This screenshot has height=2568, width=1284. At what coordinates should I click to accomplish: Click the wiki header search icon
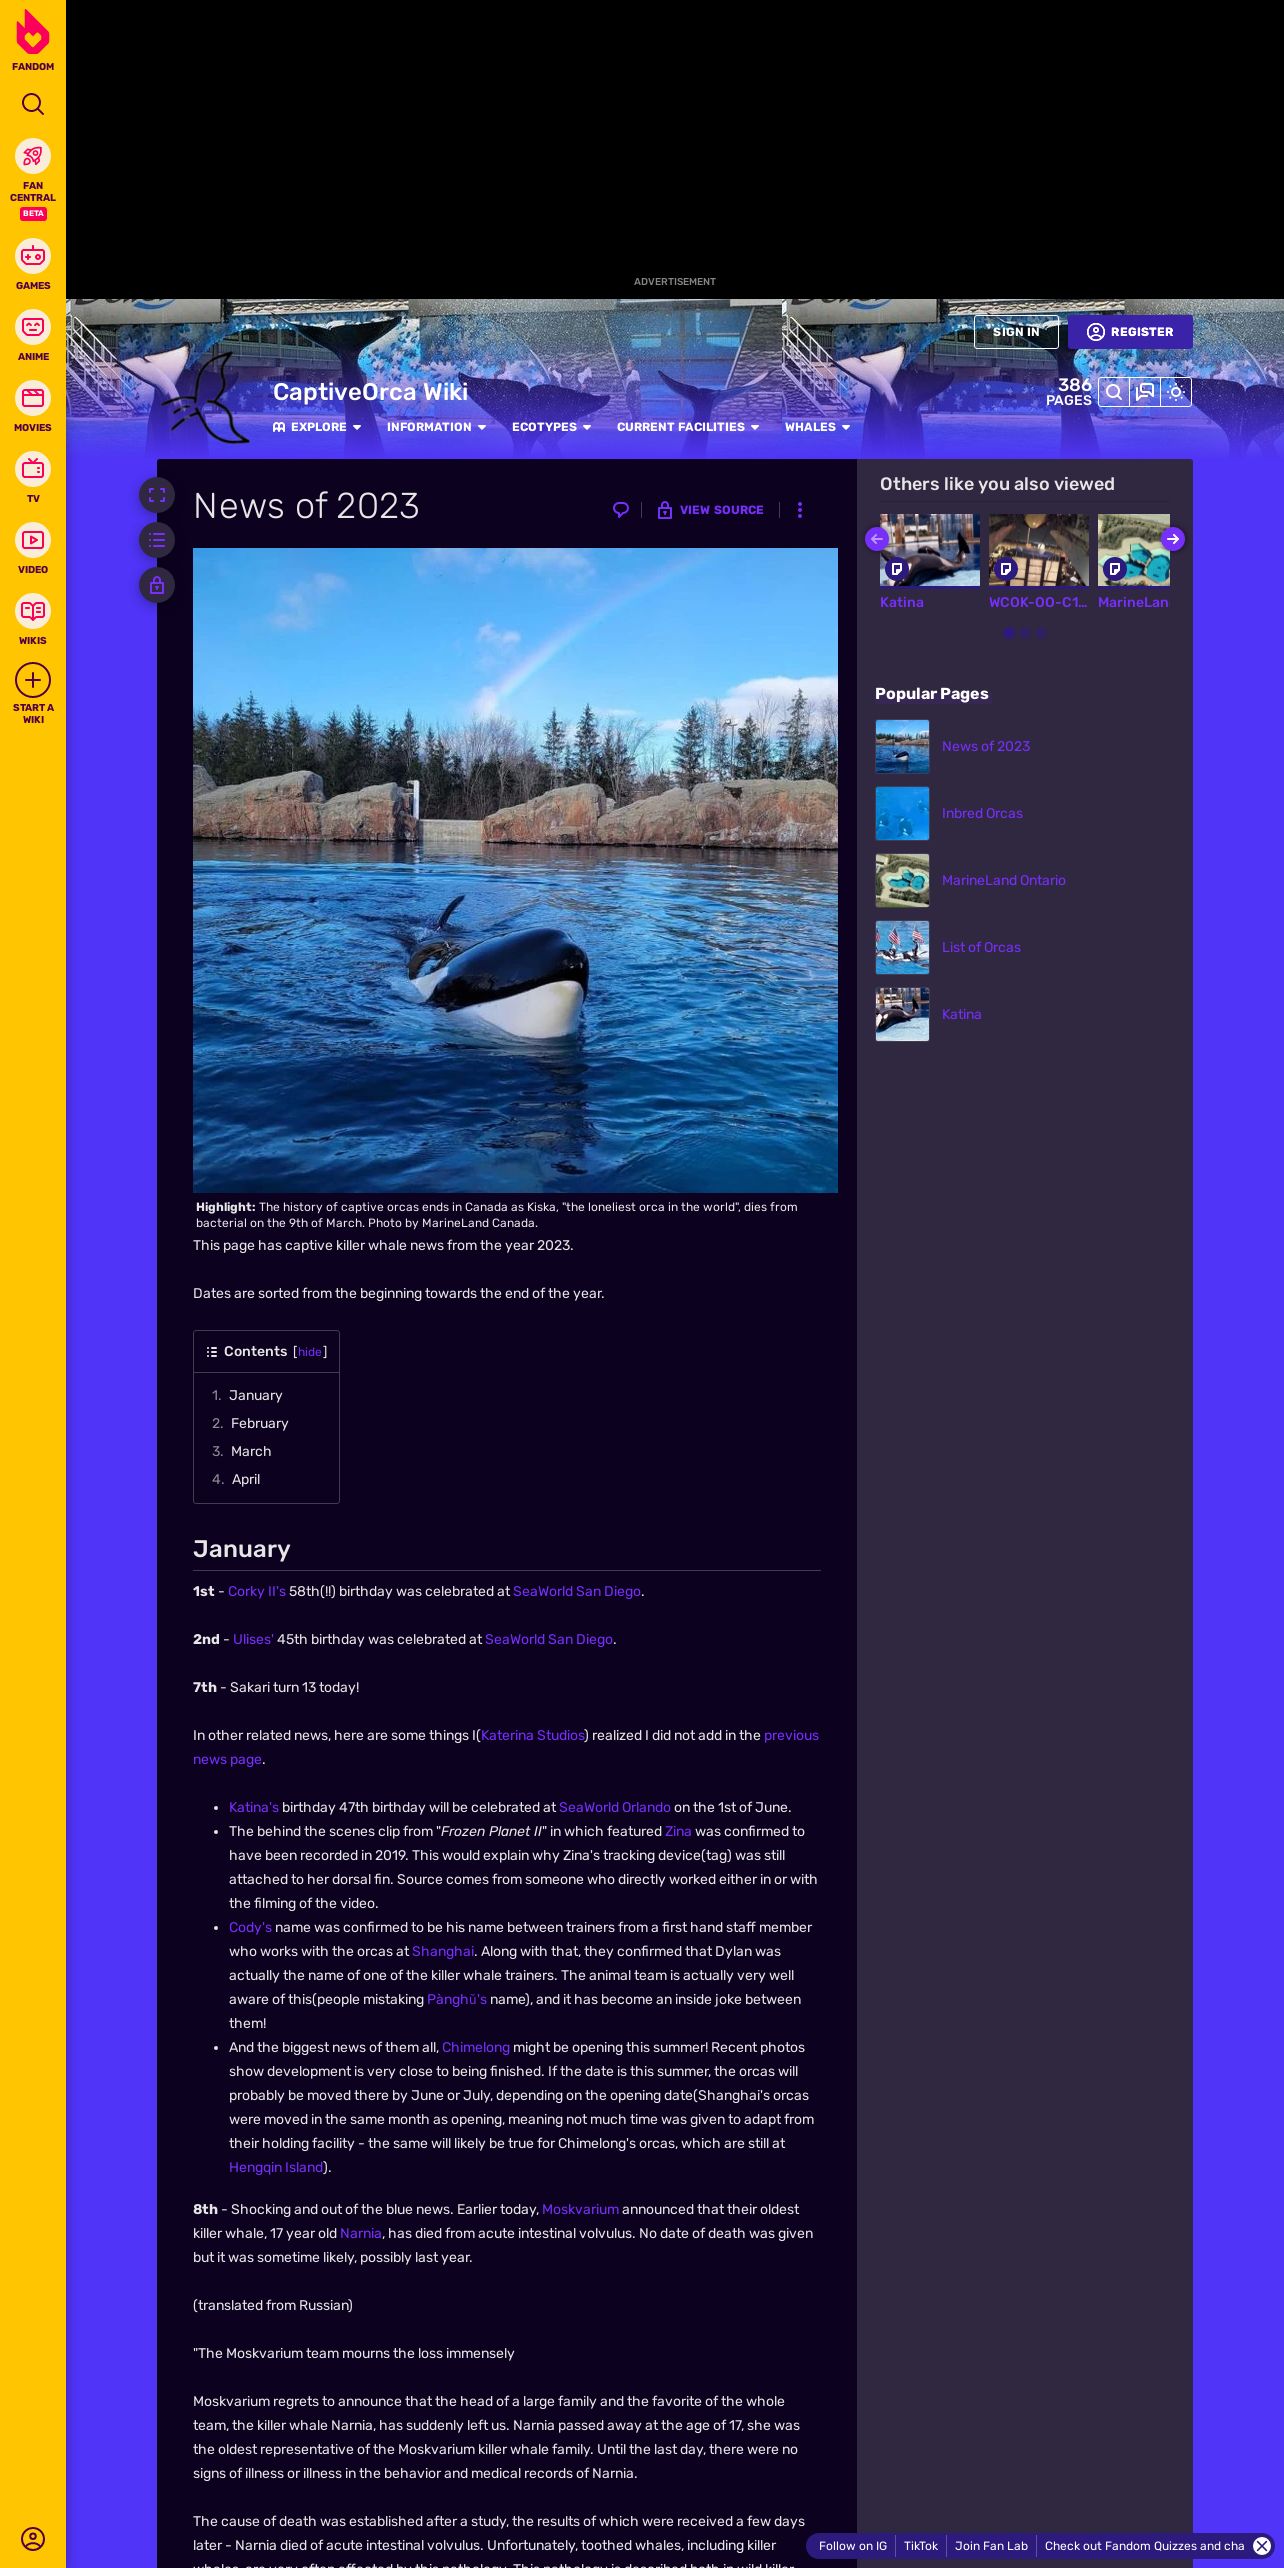click(1113, 392)
